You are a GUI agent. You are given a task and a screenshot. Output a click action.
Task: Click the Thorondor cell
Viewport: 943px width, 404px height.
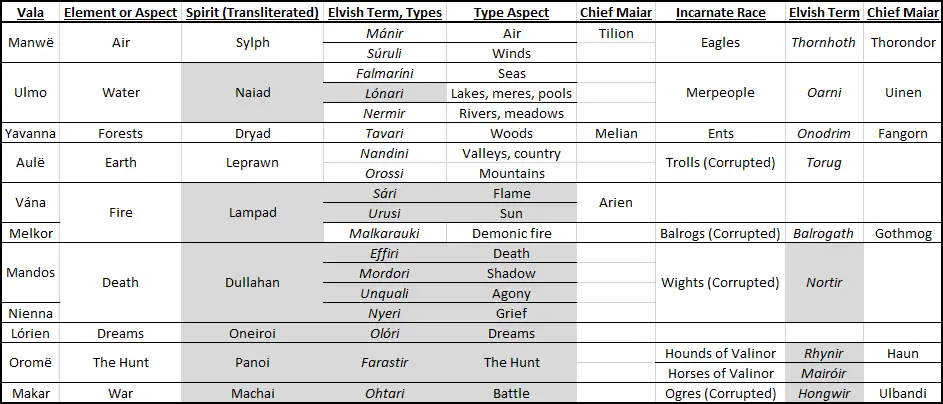903,43
